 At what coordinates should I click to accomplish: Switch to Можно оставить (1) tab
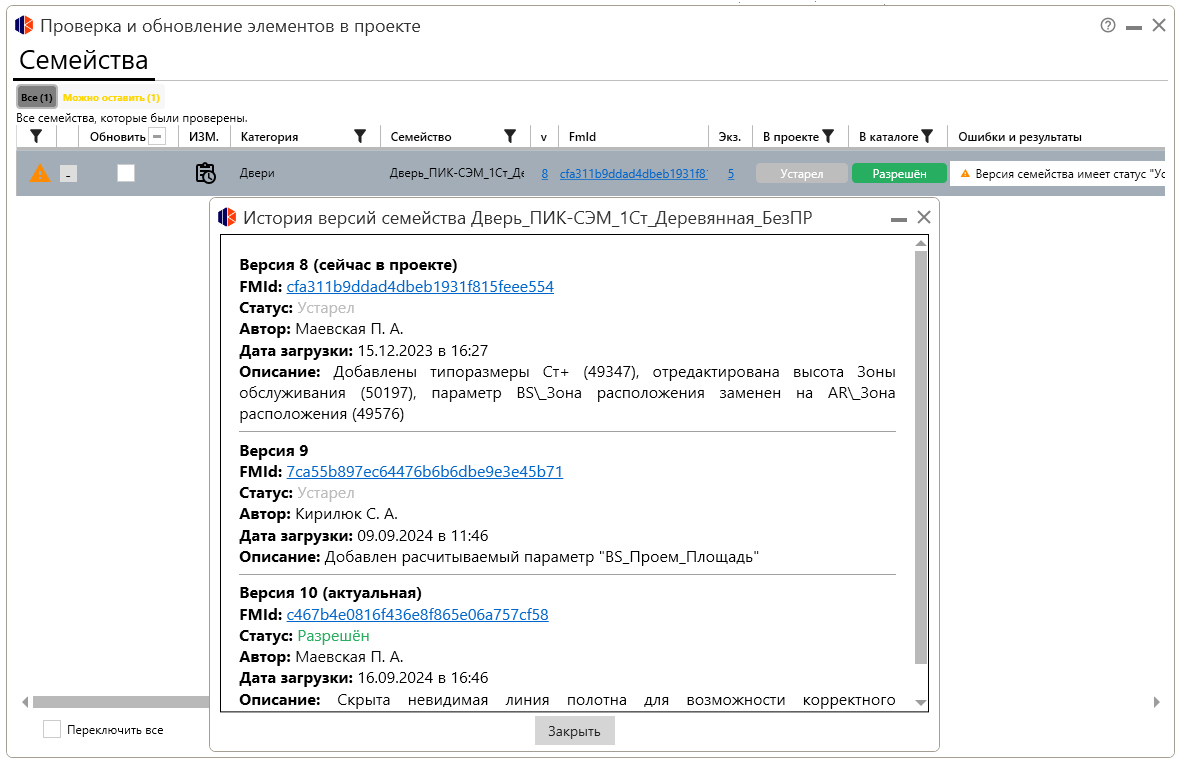[x=111, y=97]
